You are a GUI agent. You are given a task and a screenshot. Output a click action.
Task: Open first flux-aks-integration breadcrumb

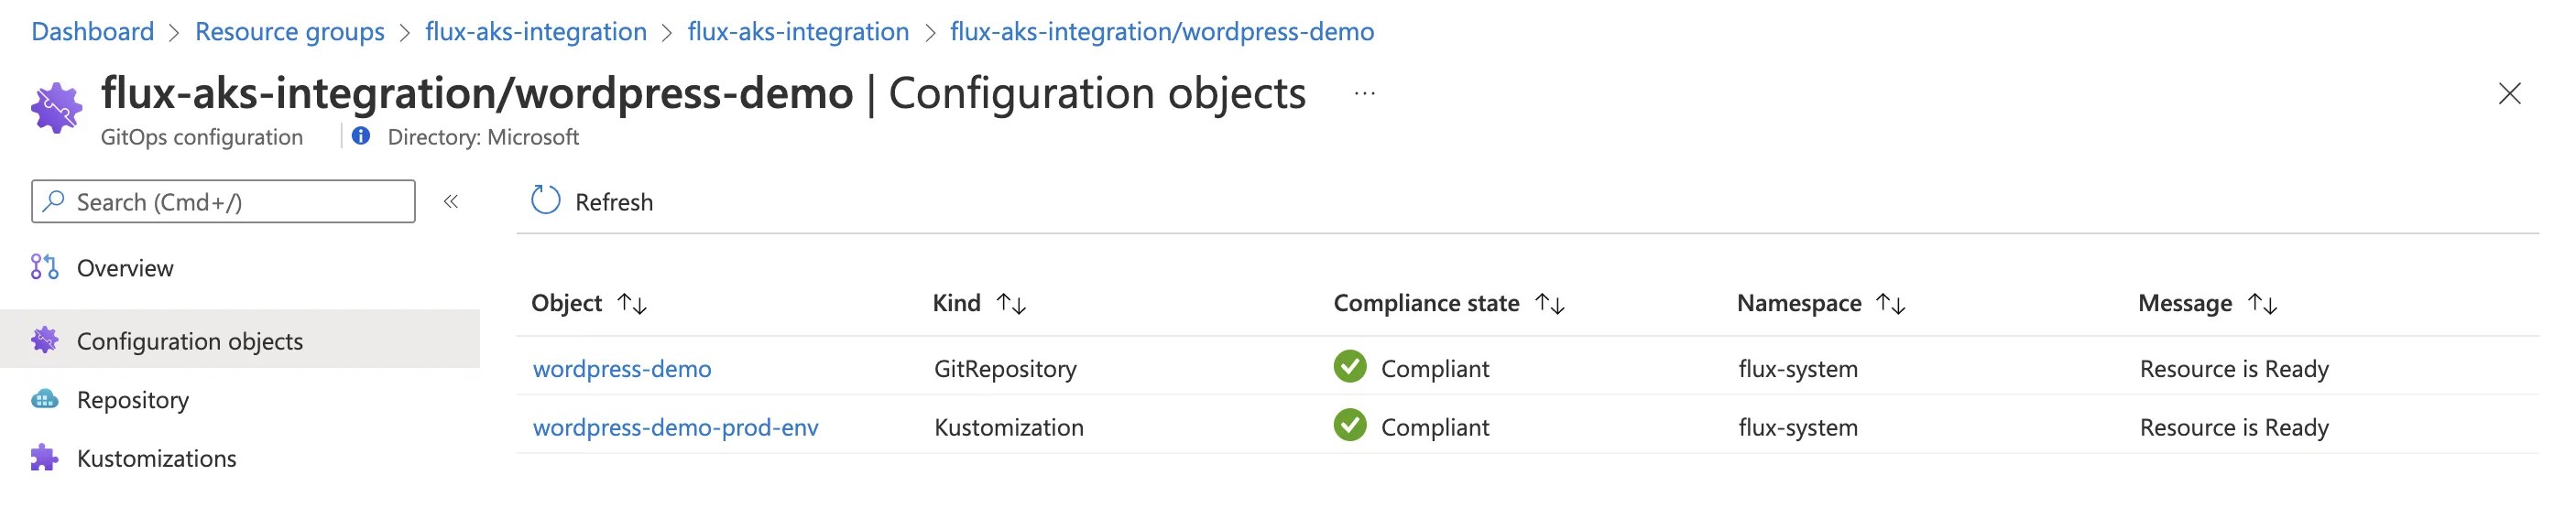pyautogui.click(x=536, y=32)
